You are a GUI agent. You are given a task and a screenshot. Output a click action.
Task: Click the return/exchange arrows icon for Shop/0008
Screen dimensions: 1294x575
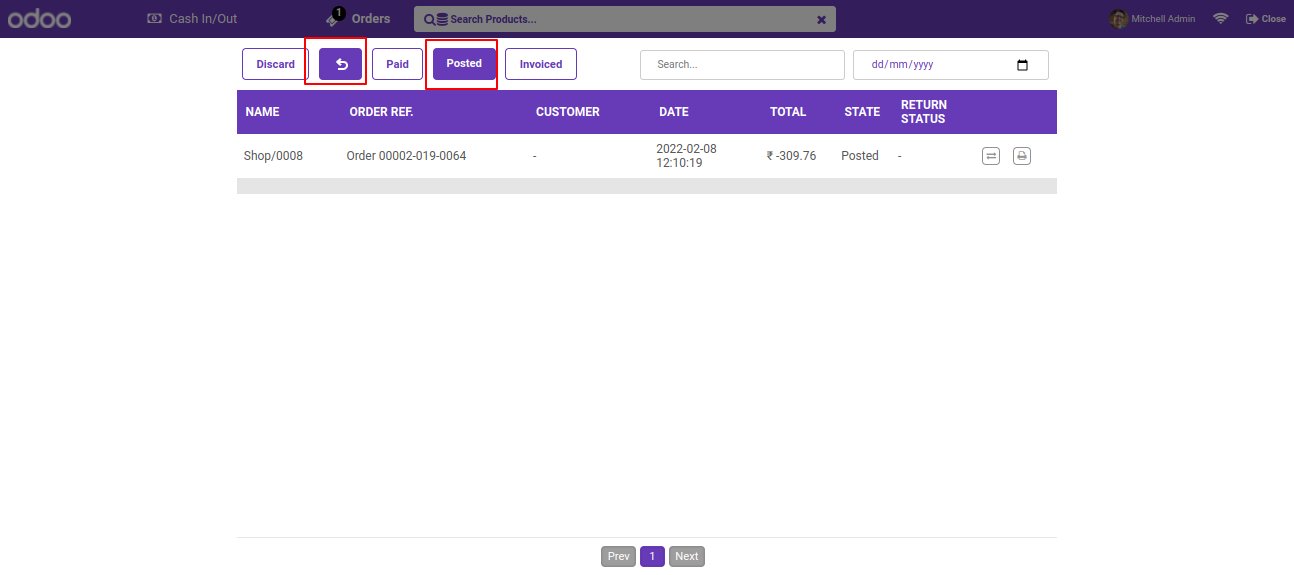pyautogui.click(x=991, y=156)
